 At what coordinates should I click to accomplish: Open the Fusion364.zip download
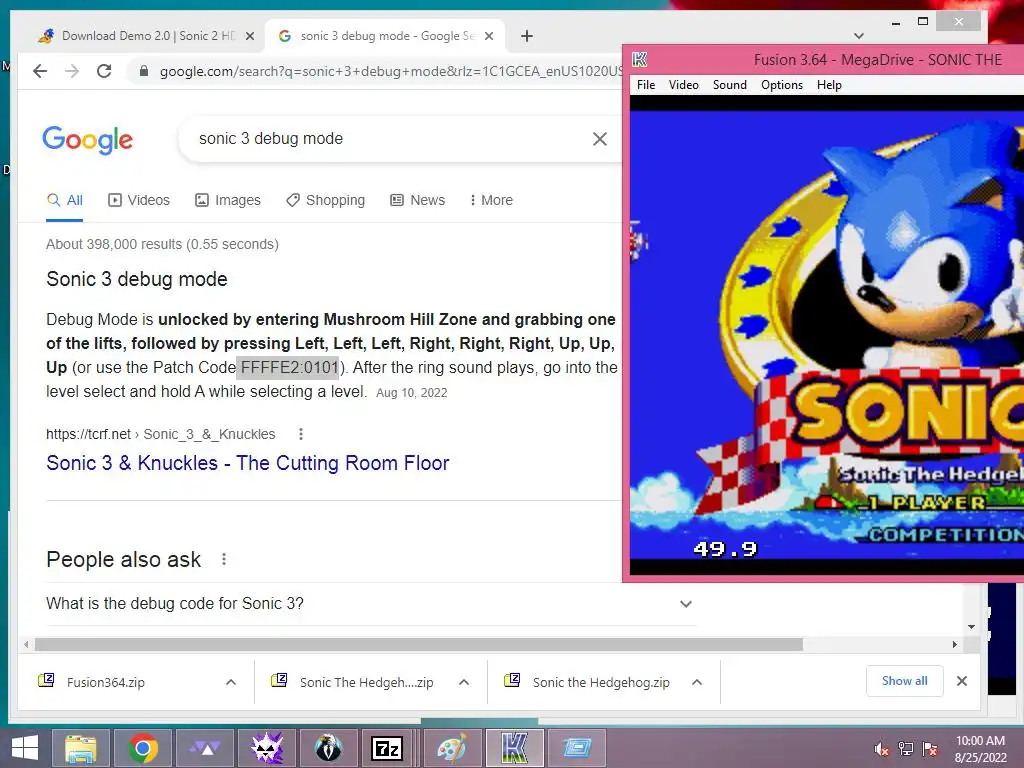[106, 682]
